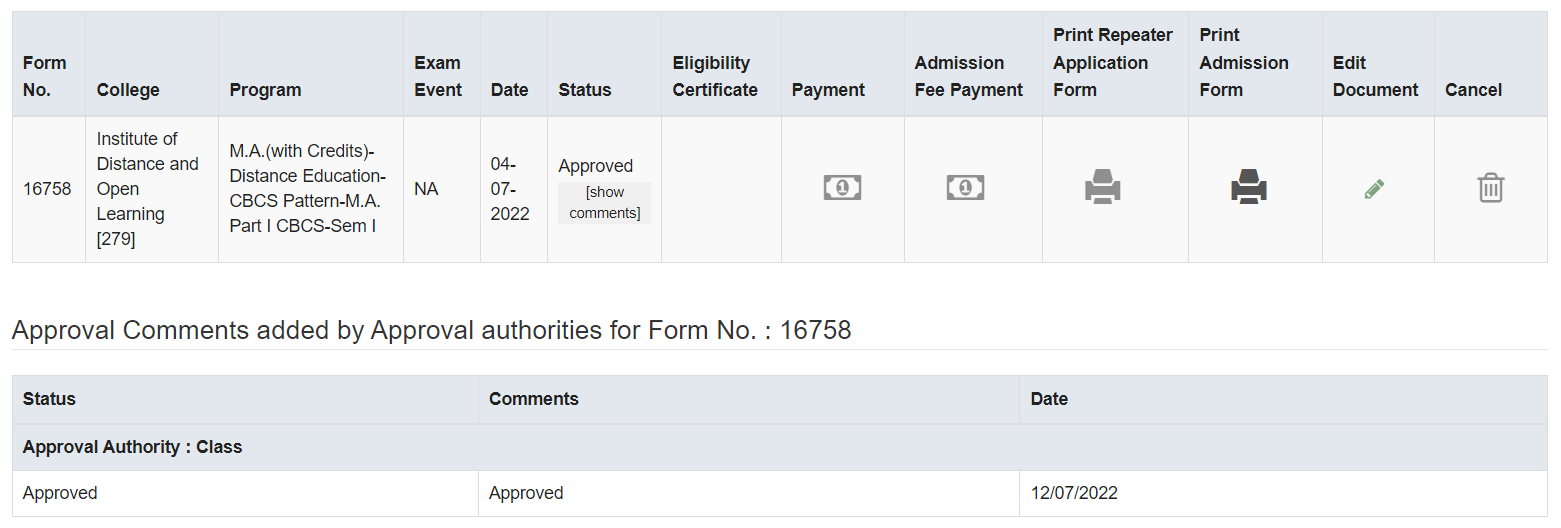Click the Admission Fee Payment money icon

point(965,187)
